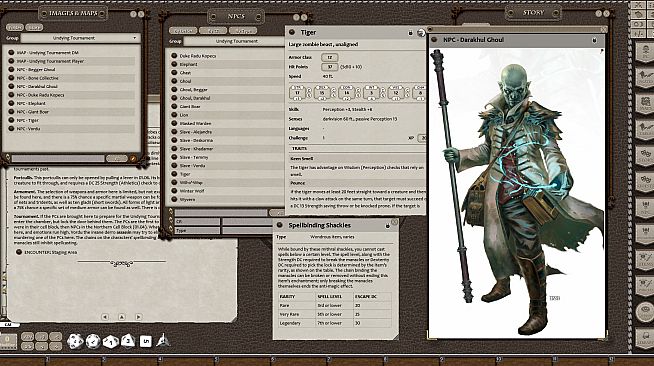Go to story index with up arrow

pos(121,317)
